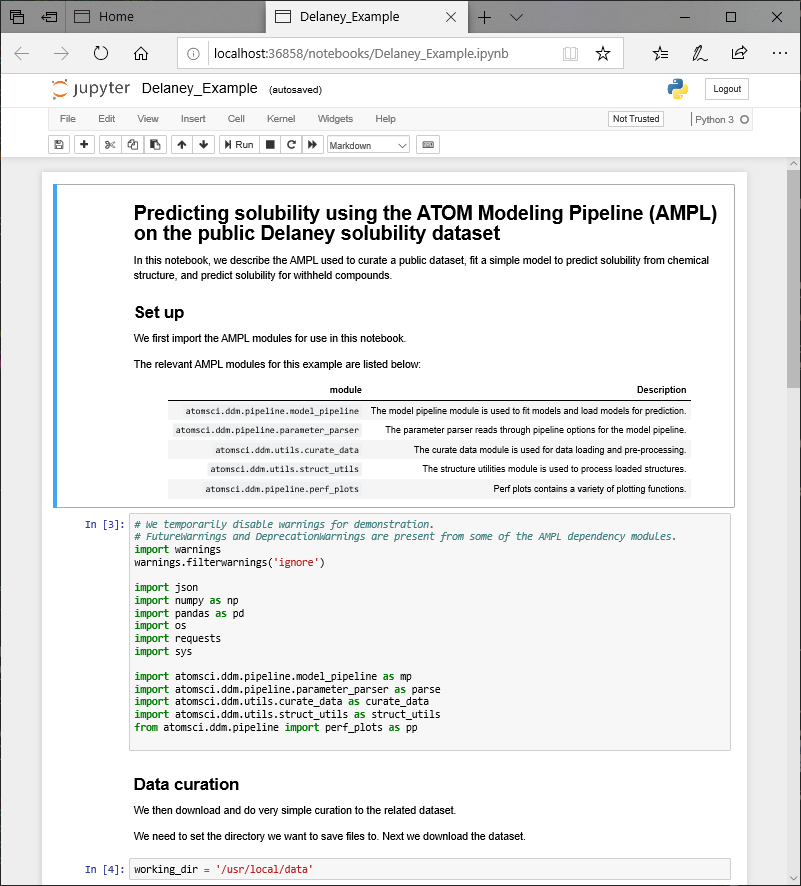
Task: Insert a new cell with the plus icon
Action: (84, 144)
